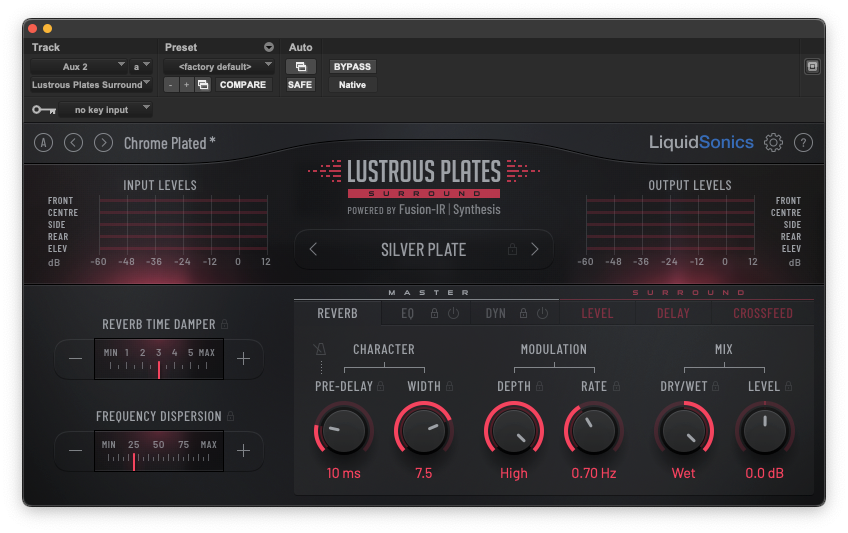Viewport: 848px width, 533px height.
Task: Click the Width knob
Action: [423, 430]
